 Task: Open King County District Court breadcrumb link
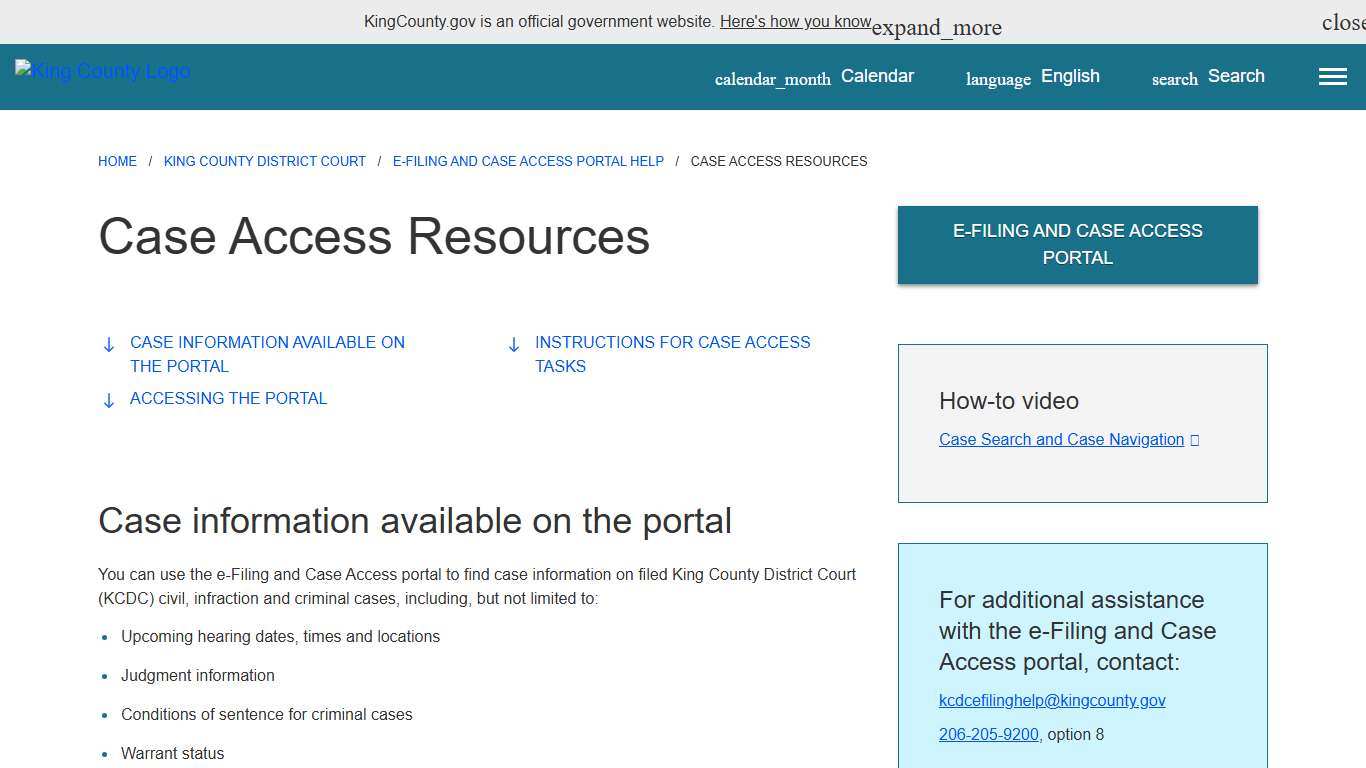point(264,161)
